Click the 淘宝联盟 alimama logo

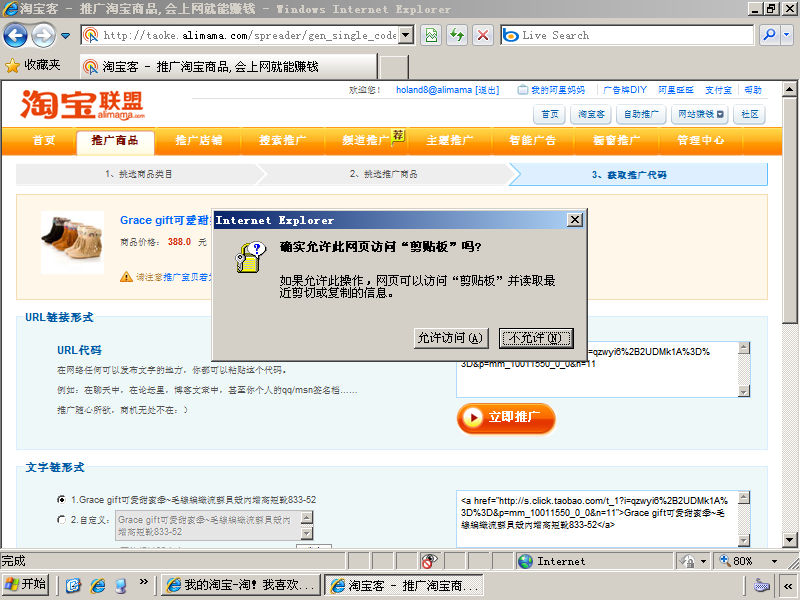[x=83, y=105]
